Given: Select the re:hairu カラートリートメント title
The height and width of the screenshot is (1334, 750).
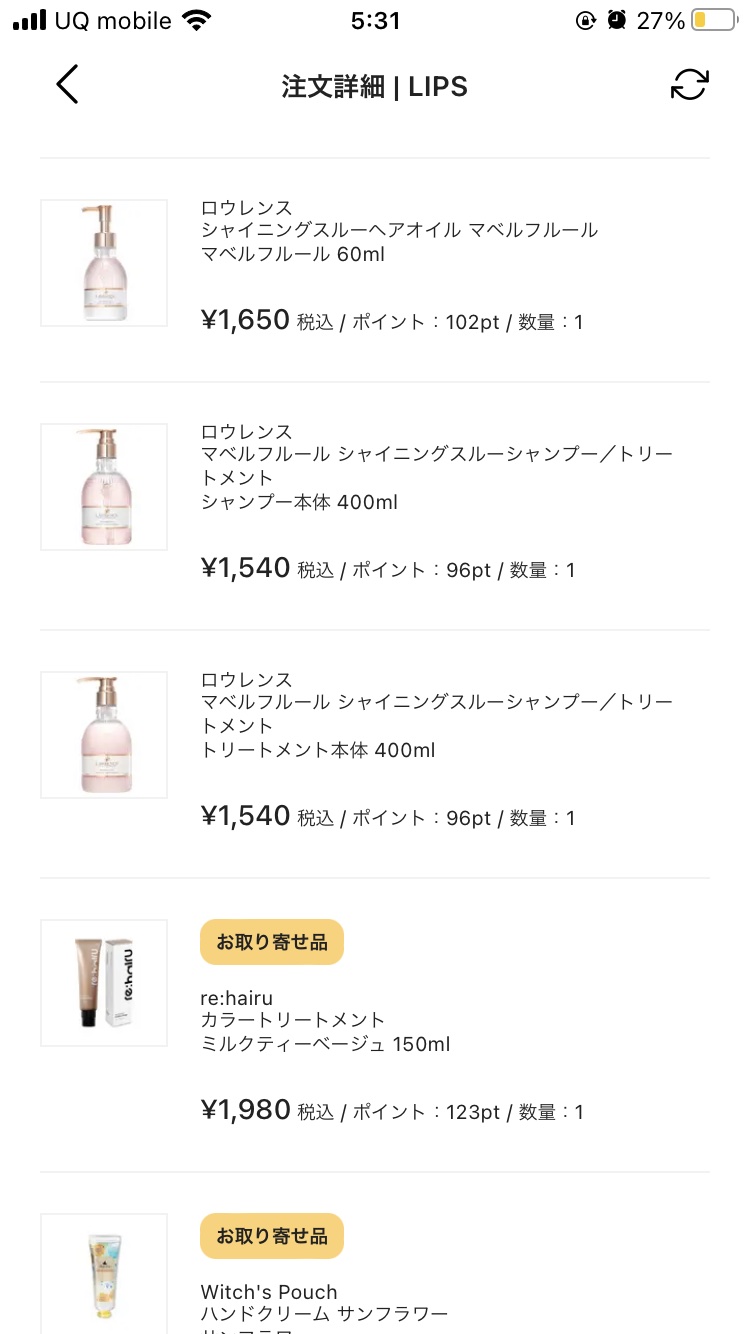Looking at the screenshot, I should coord(292,1020).
